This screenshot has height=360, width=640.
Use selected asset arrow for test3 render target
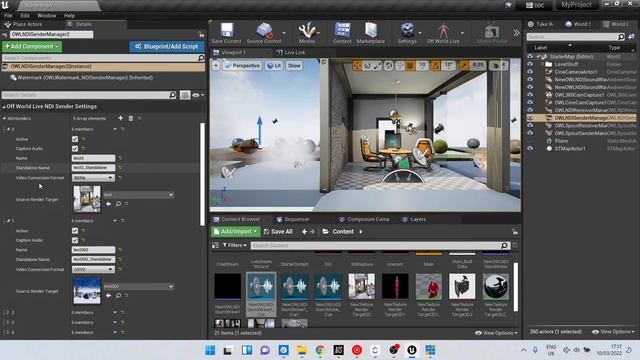click(x=109, y=204)
